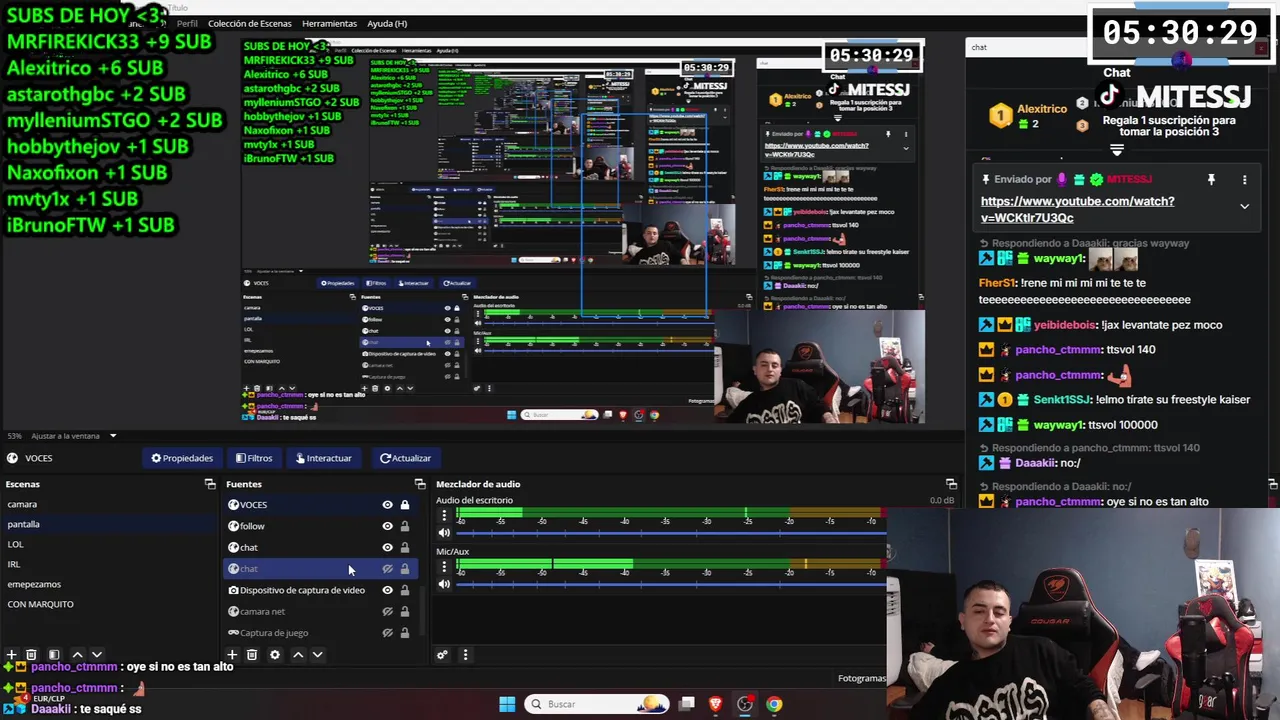
Task: Open audio mixer three-dot menu at bottom
Action: point(465,655)
